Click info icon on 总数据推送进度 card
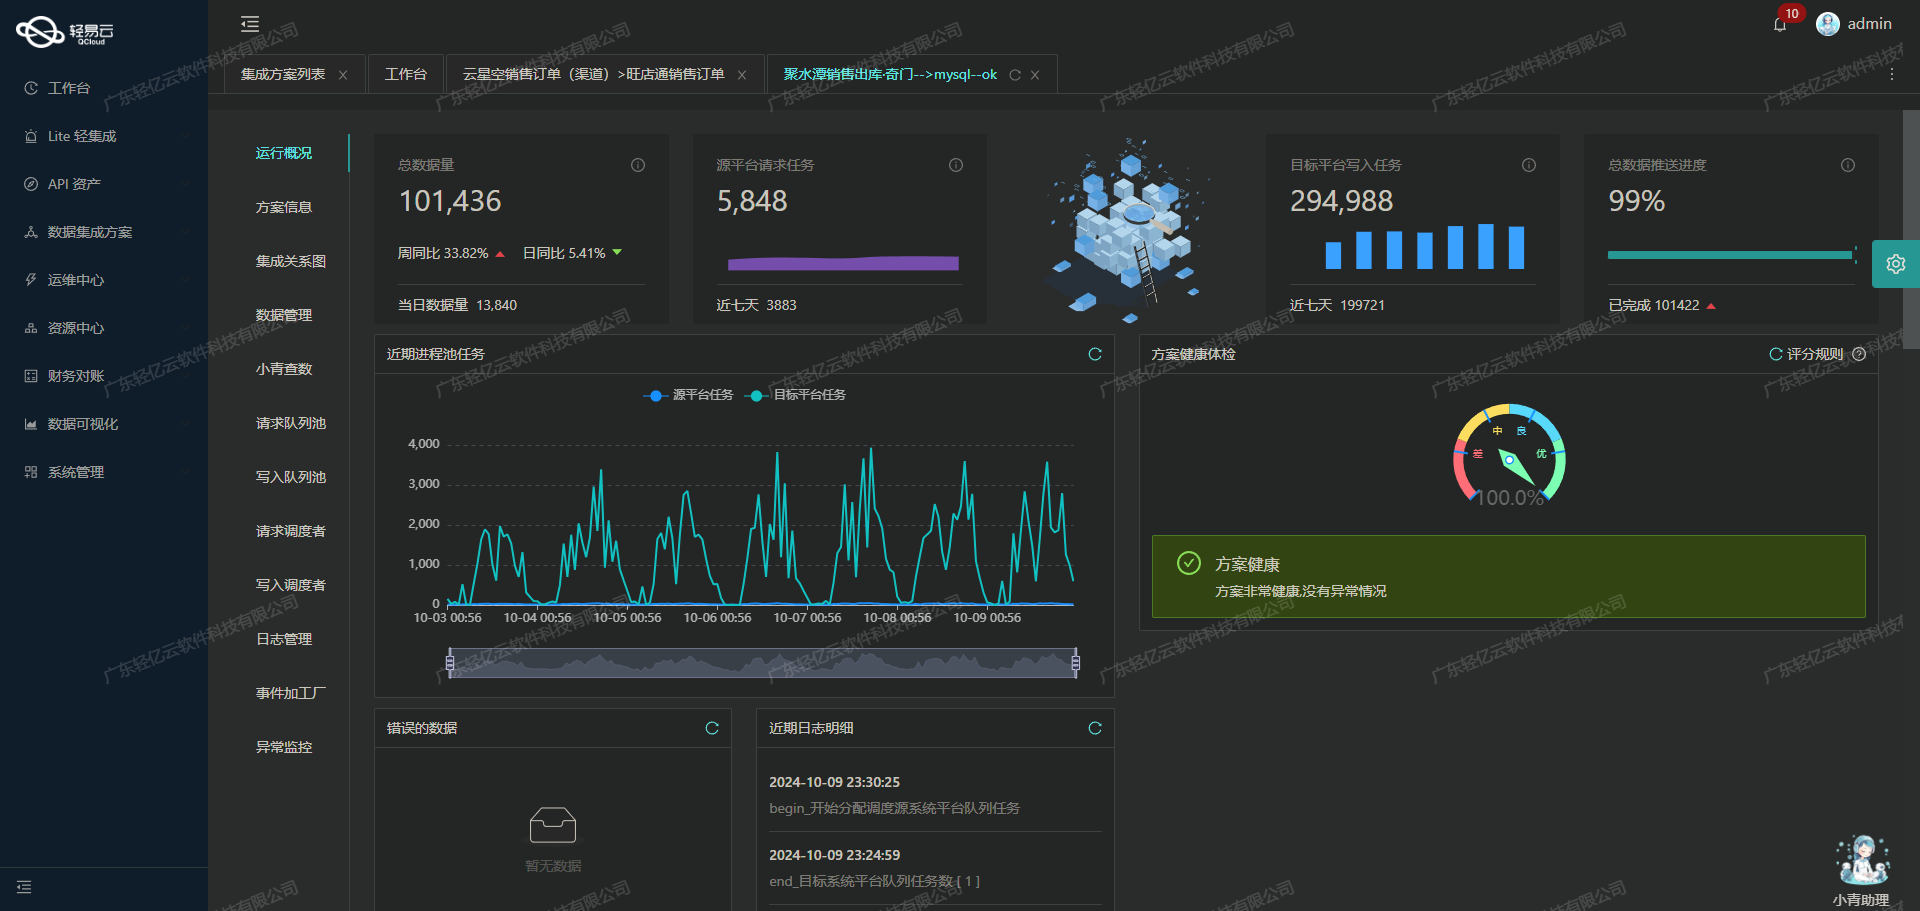This screenshot has height=911, width=1920. [x=1848, y=165]
